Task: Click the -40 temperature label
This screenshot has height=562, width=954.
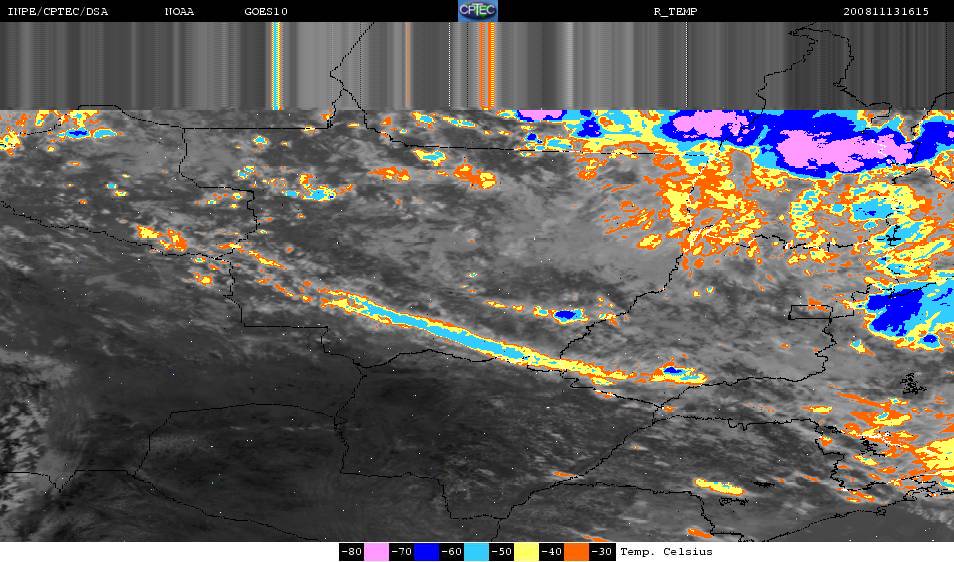Action: [552, 552]
